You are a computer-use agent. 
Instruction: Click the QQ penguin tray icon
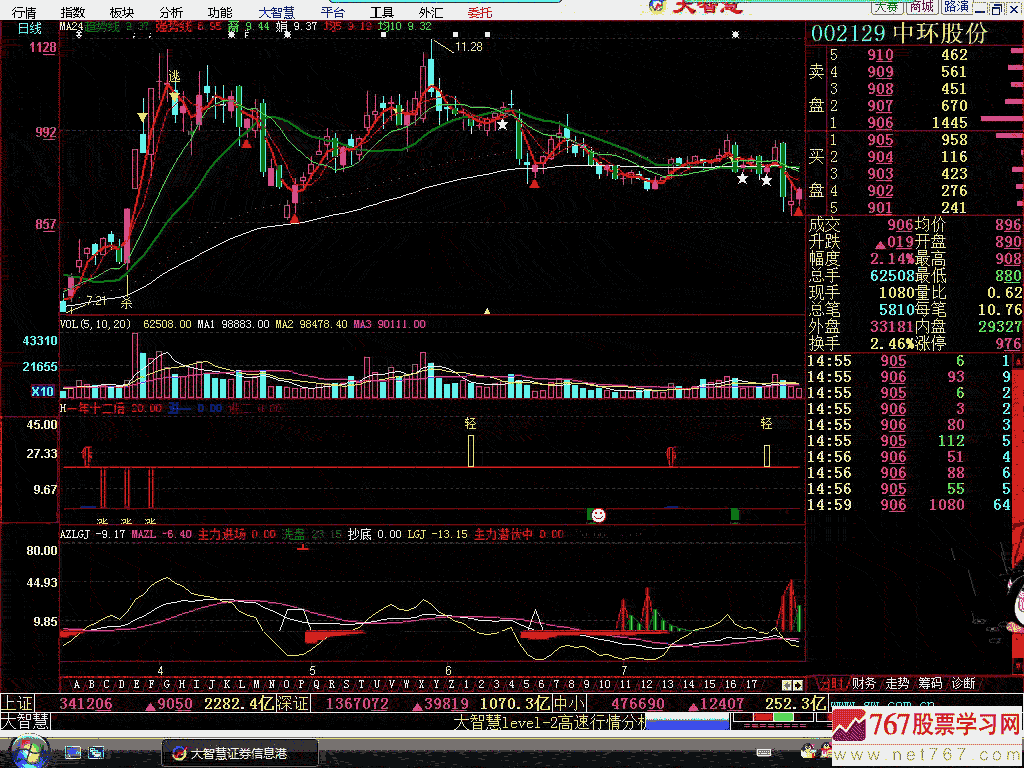tap(808, 751)
